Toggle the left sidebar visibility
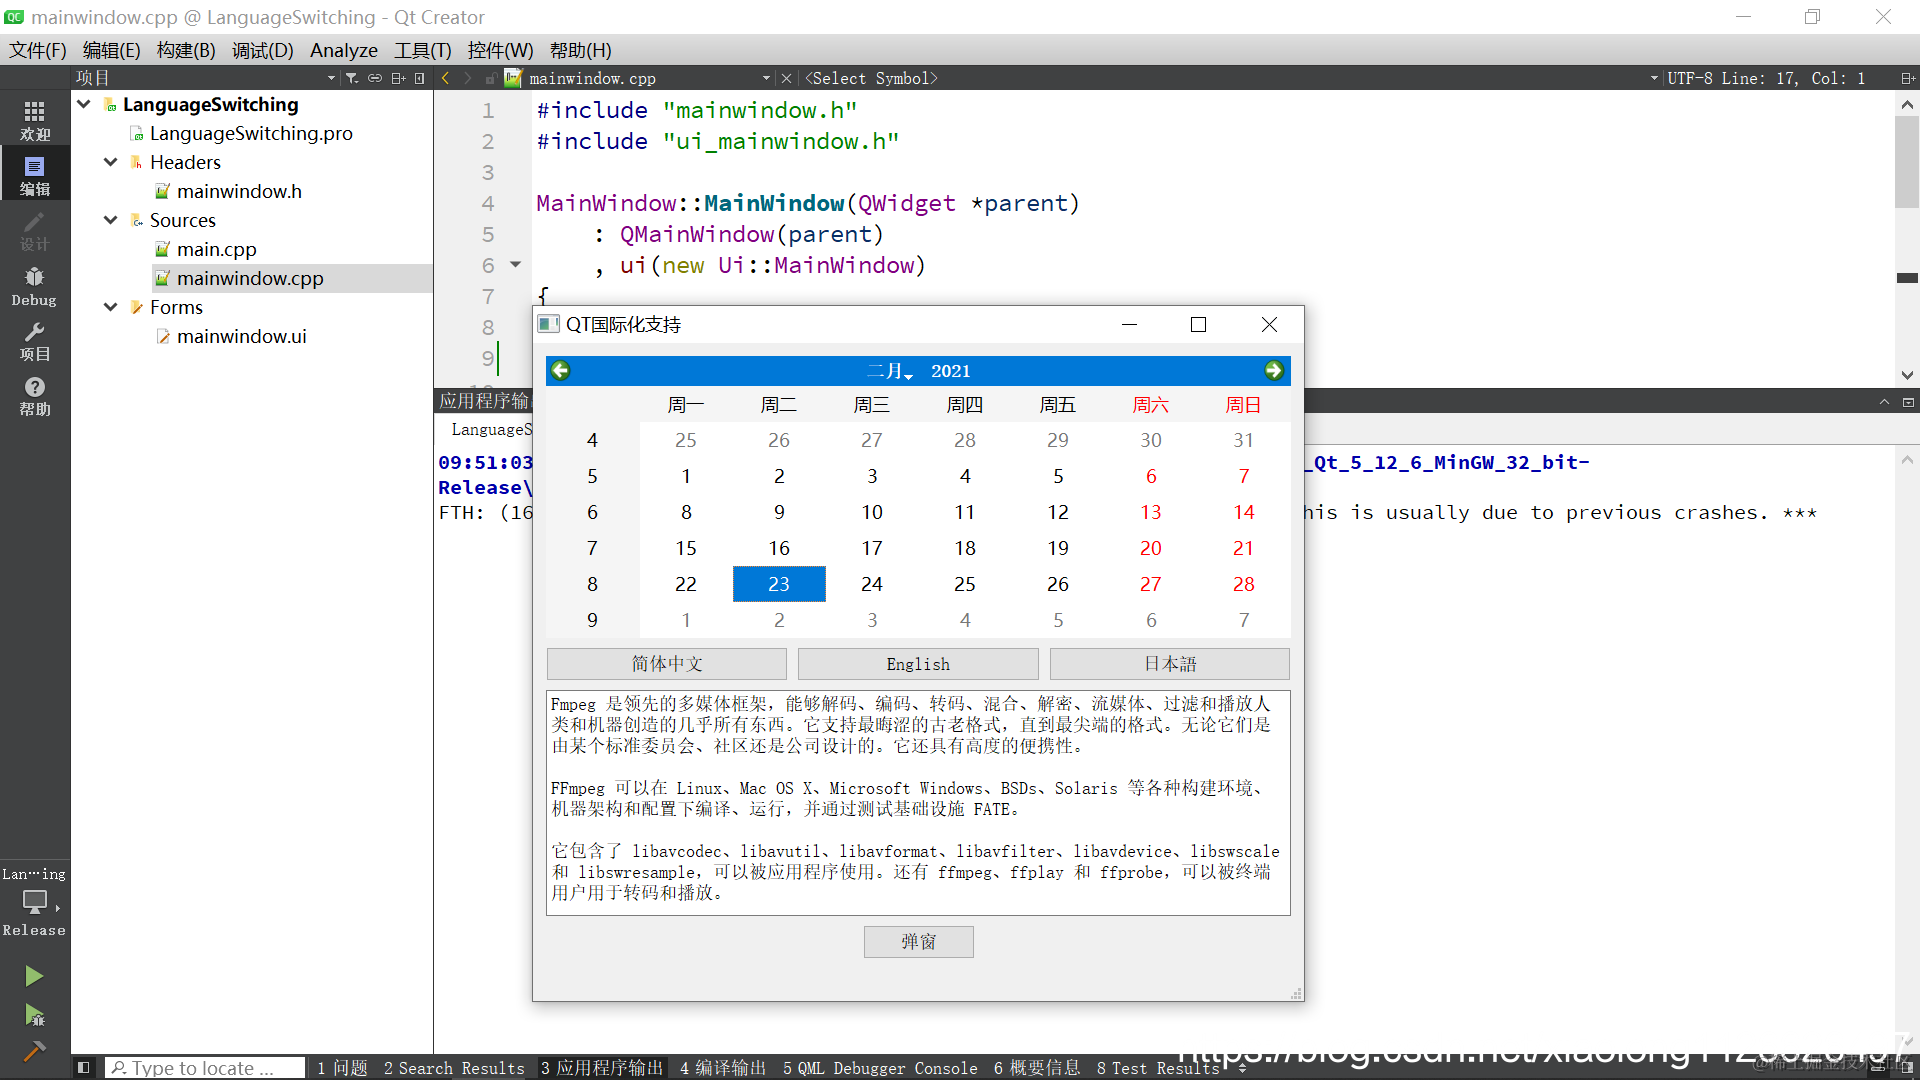1920x1080 pixels. pyautogui.click(x=84, y=1068)
